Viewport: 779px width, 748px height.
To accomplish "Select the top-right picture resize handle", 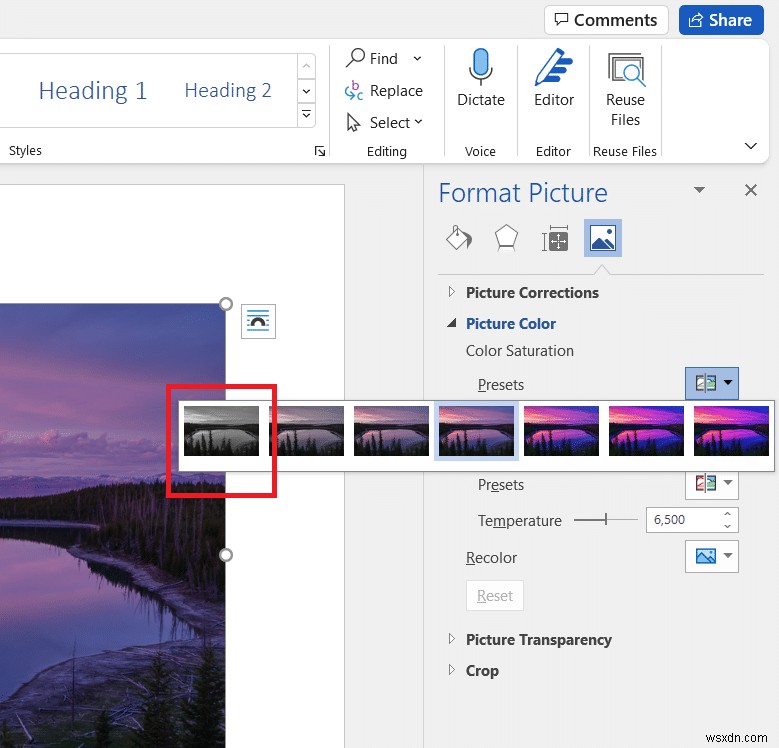I will tap(226, 304).
